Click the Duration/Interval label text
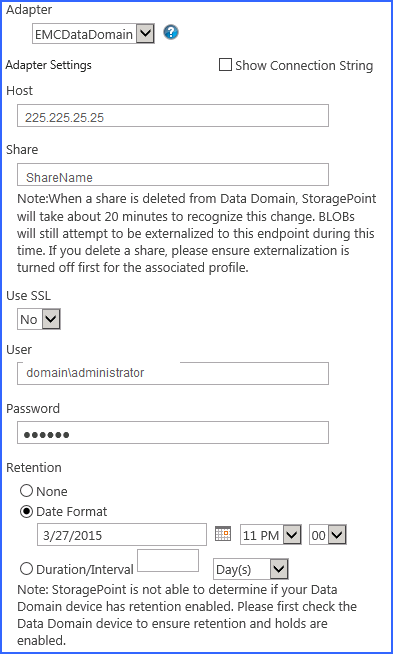 85,569
